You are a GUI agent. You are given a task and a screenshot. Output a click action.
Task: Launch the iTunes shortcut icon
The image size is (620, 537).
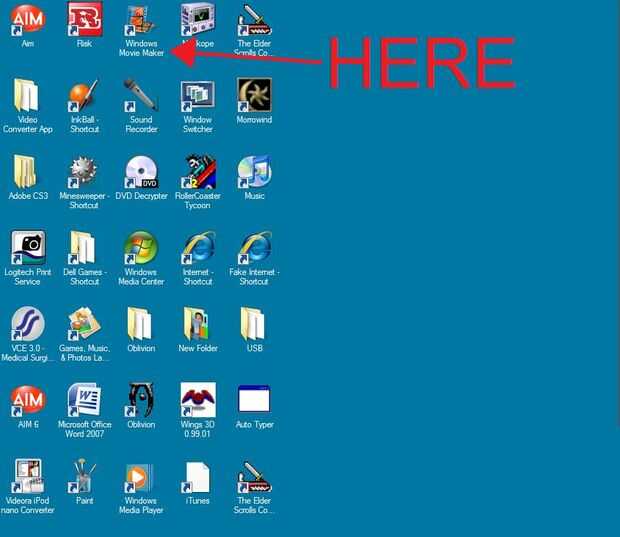tap(196, 477)
